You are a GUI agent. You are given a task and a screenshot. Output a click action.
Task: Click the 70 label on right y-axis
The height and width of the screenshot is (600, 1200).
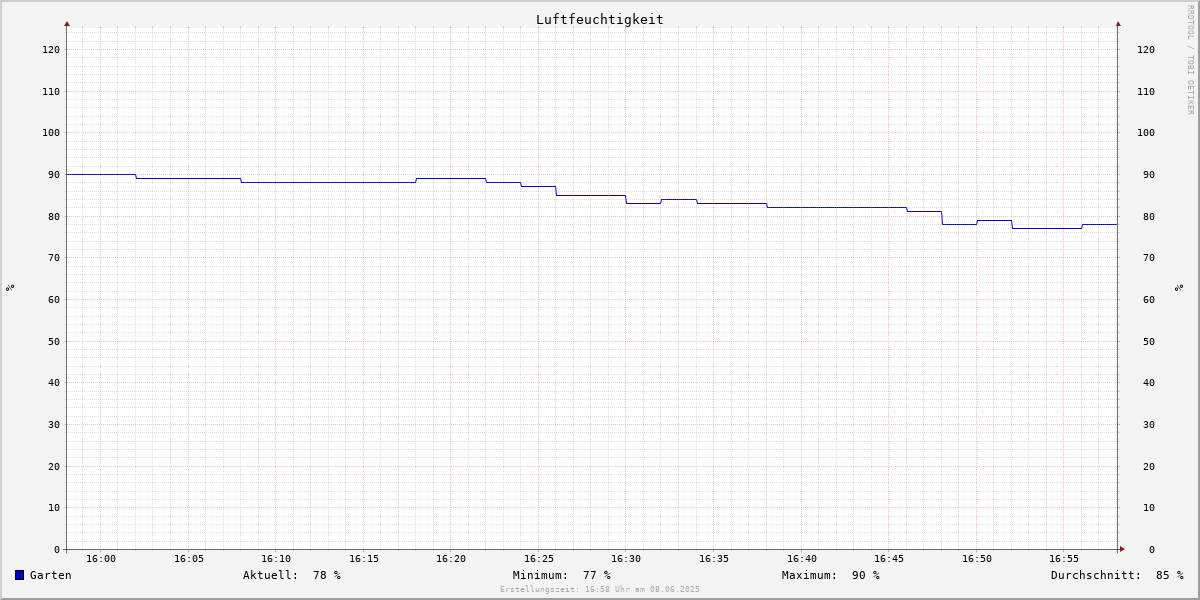[x=1149, y=257]
